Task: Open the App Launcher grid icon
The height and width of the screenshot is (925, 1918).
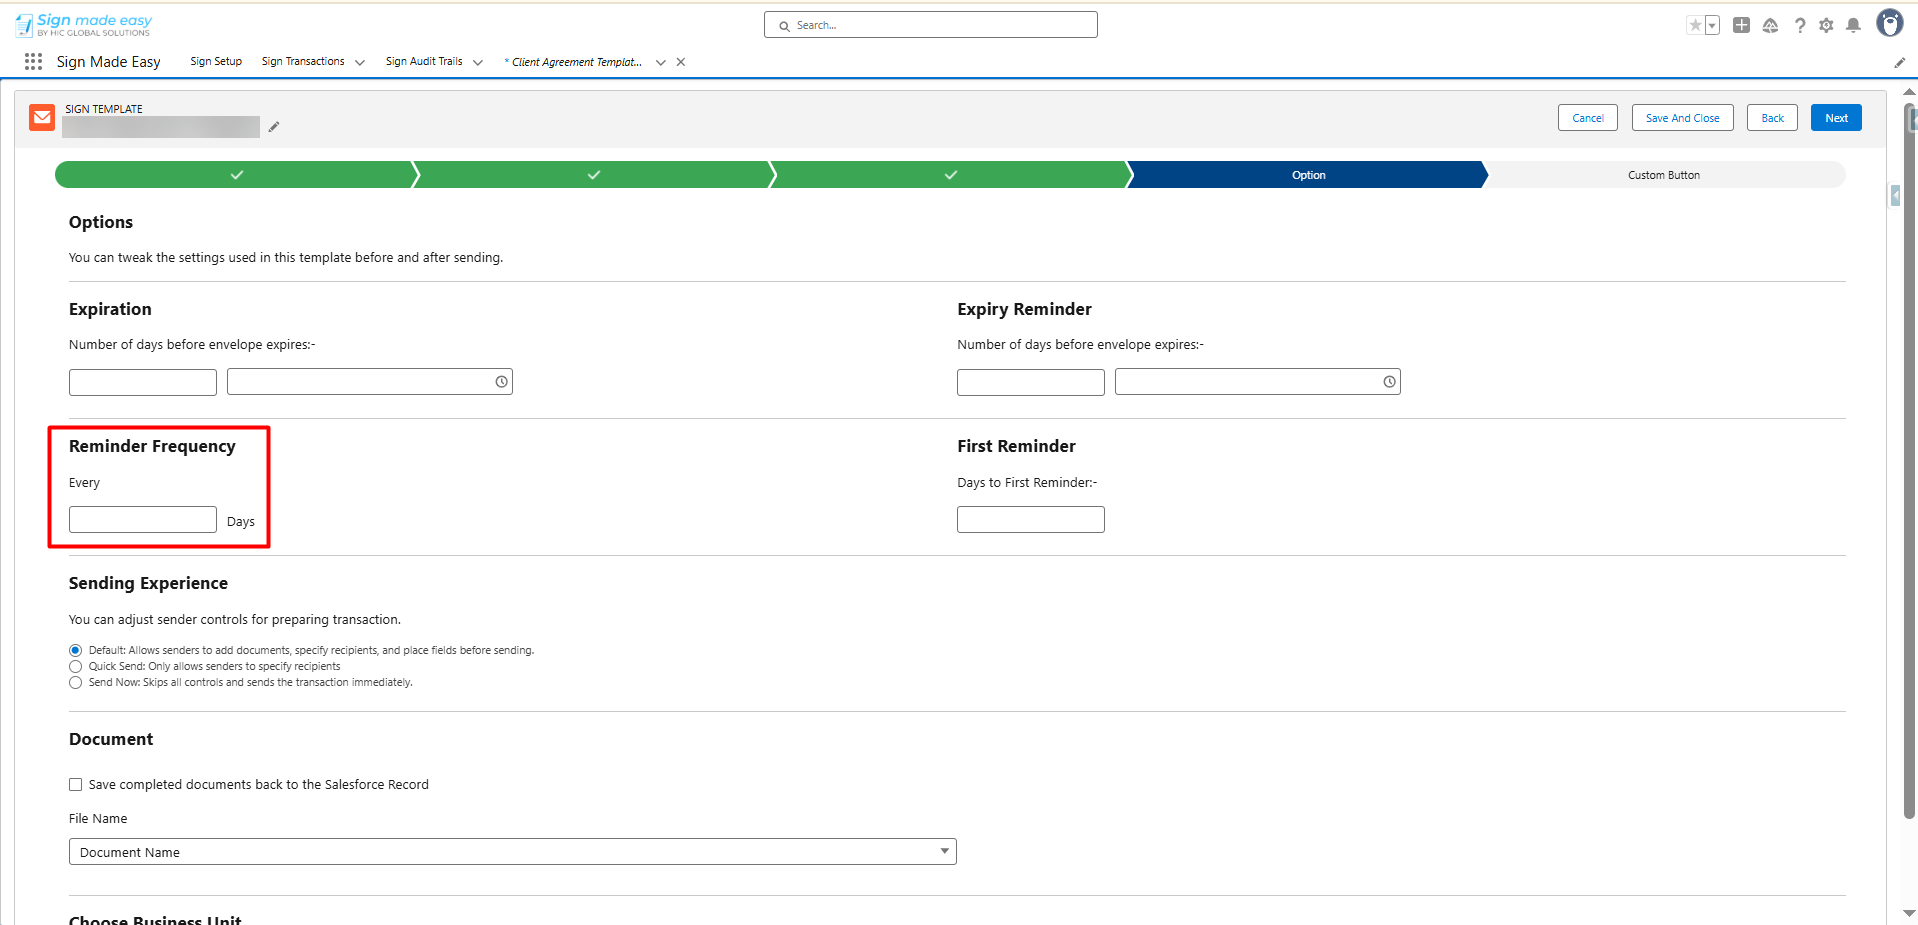Action: click(33, 62)
